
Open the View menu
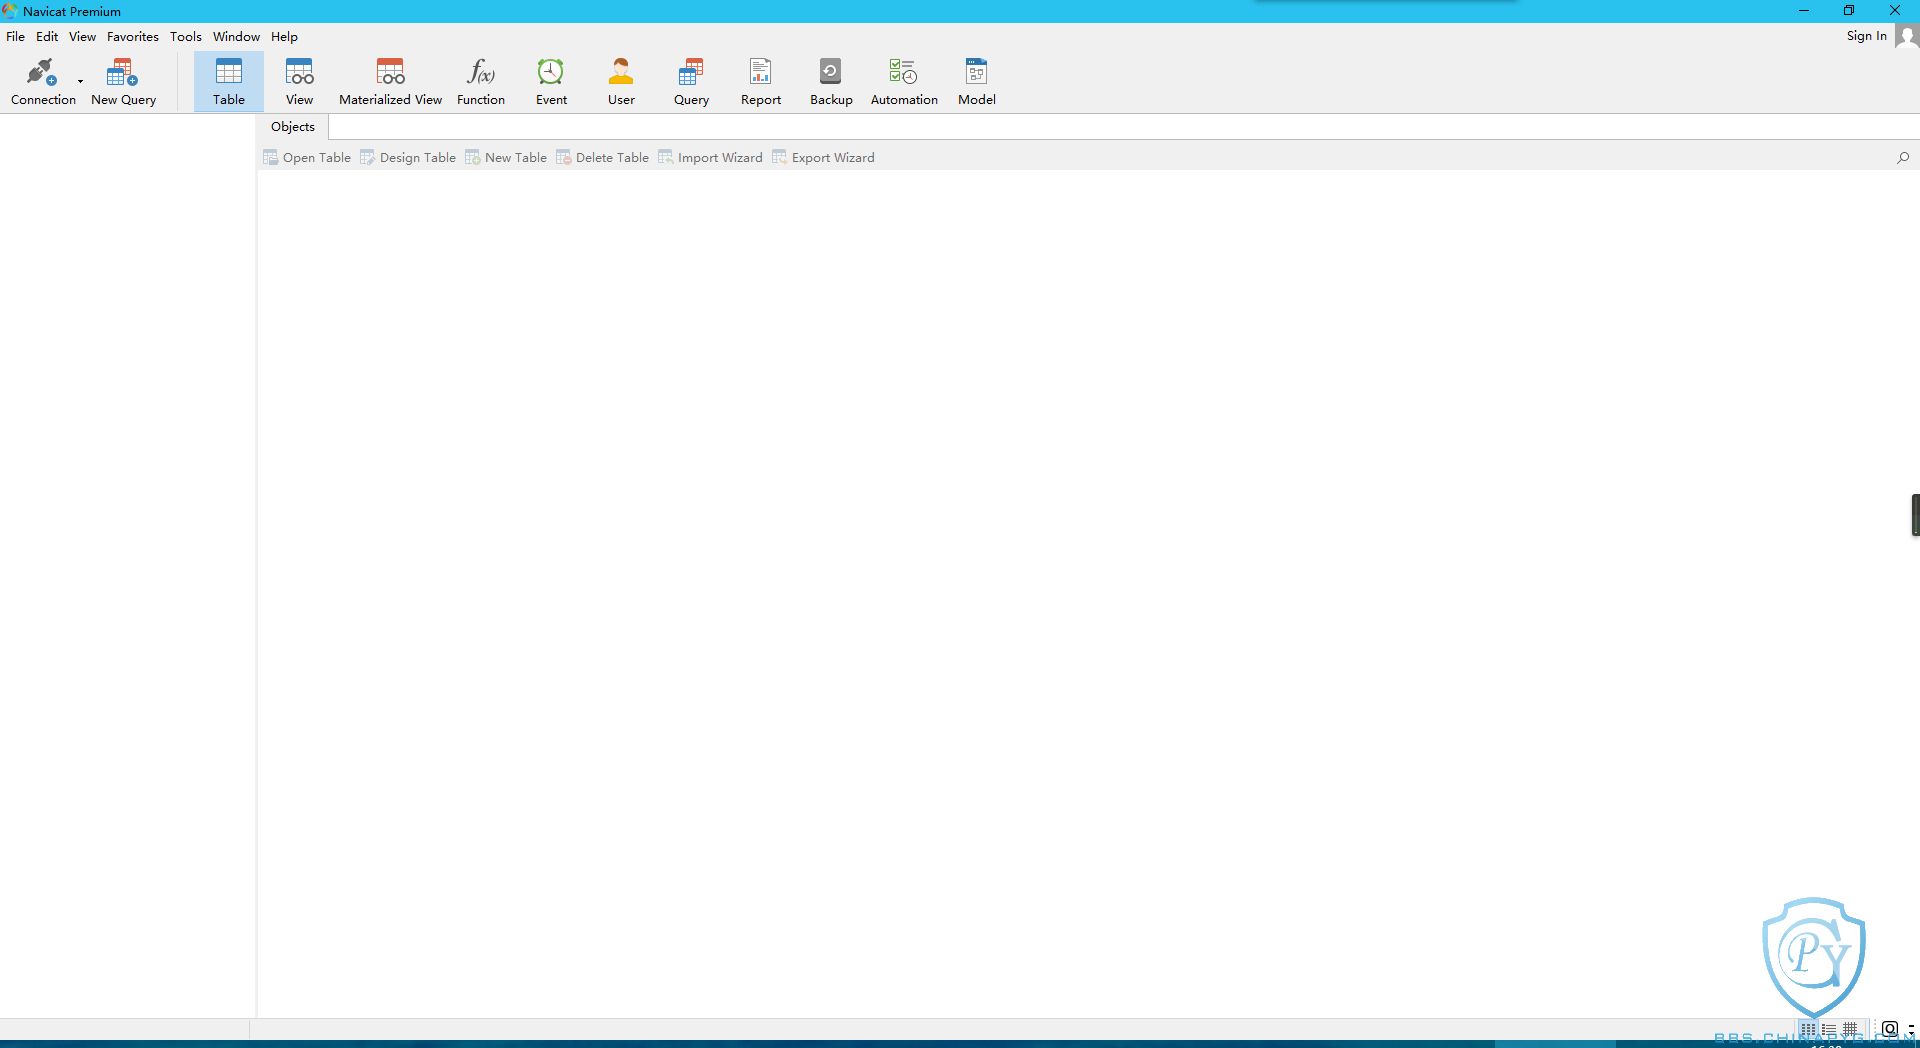(82, 36)
